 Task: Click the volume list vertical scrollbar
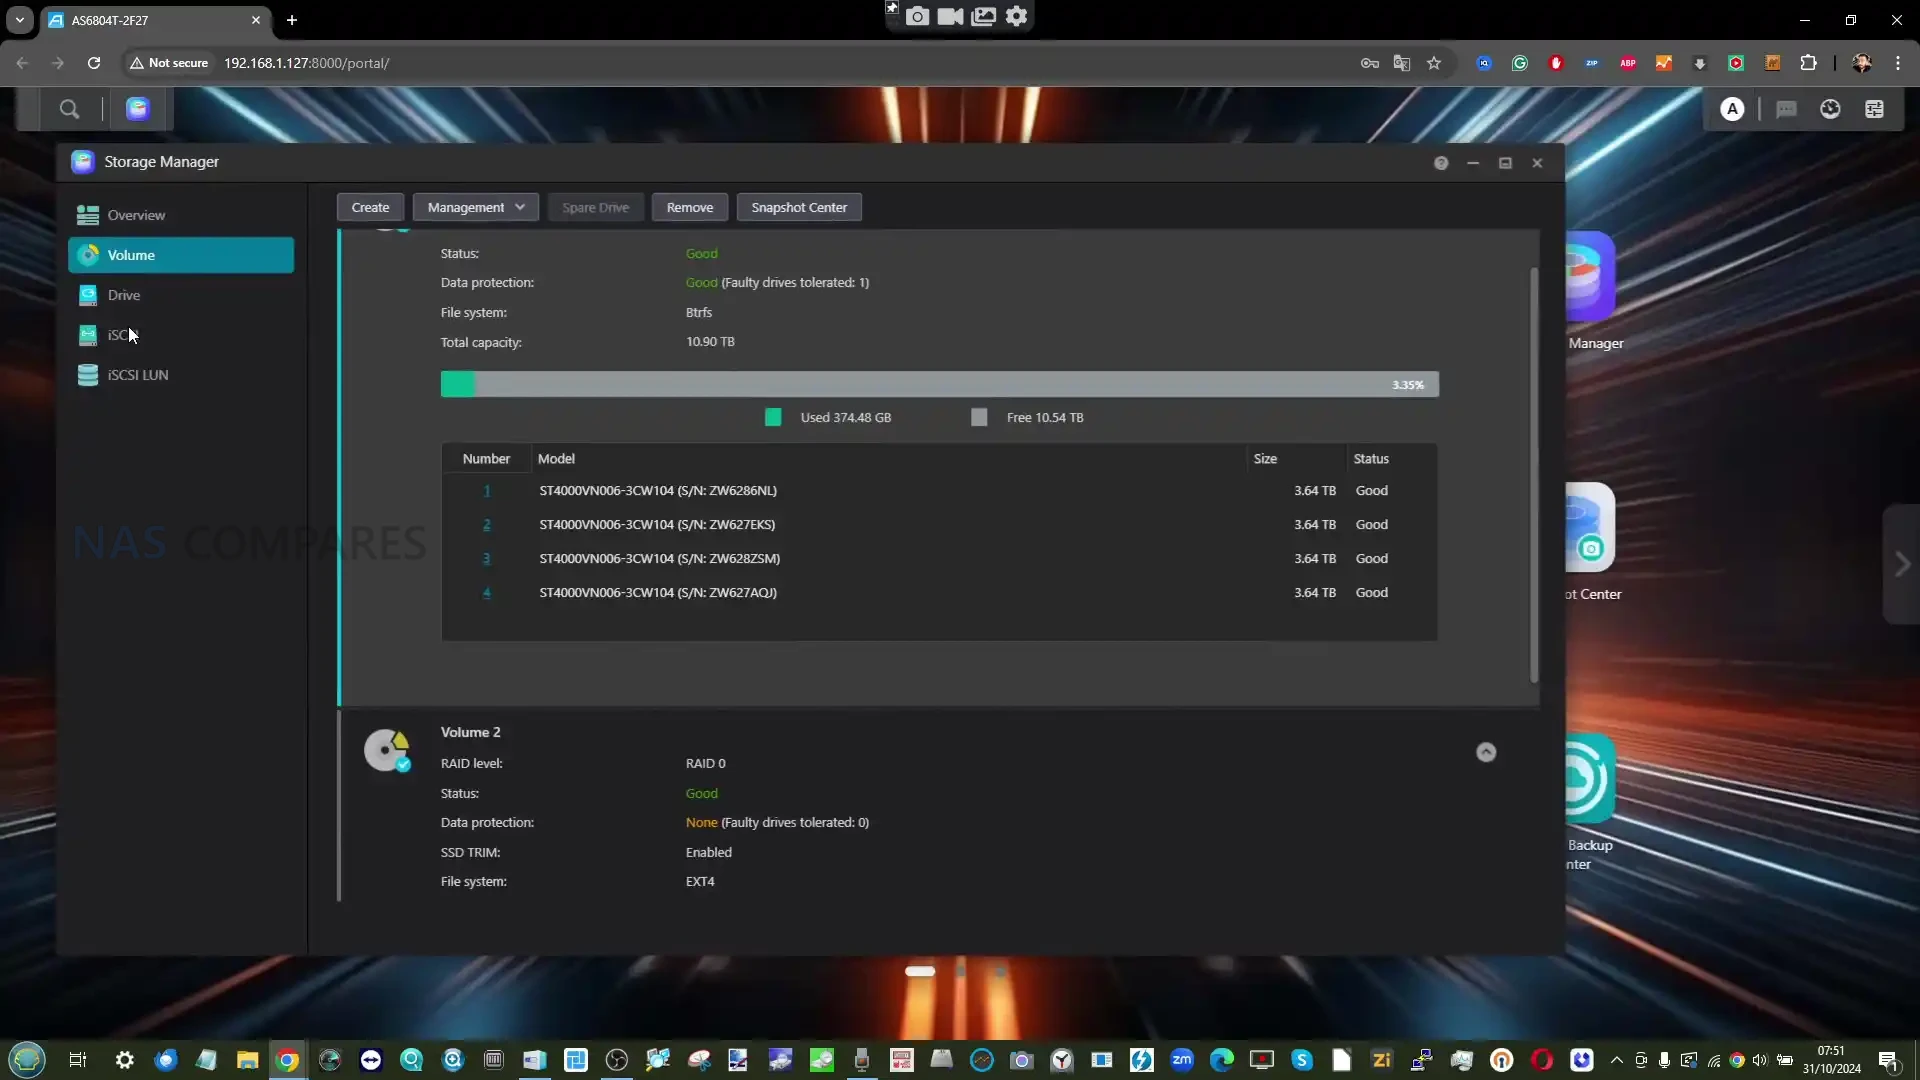1534,475
